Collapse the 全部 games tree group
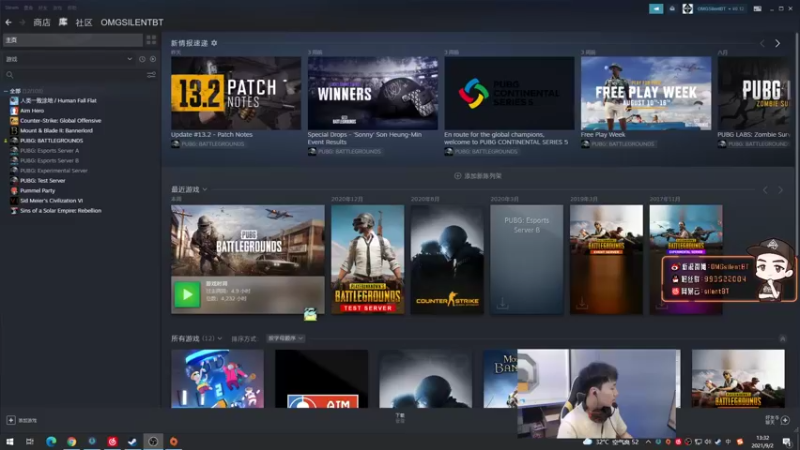Image resolution: width=800 pixels, height=450 pixels. coord(6,91)
